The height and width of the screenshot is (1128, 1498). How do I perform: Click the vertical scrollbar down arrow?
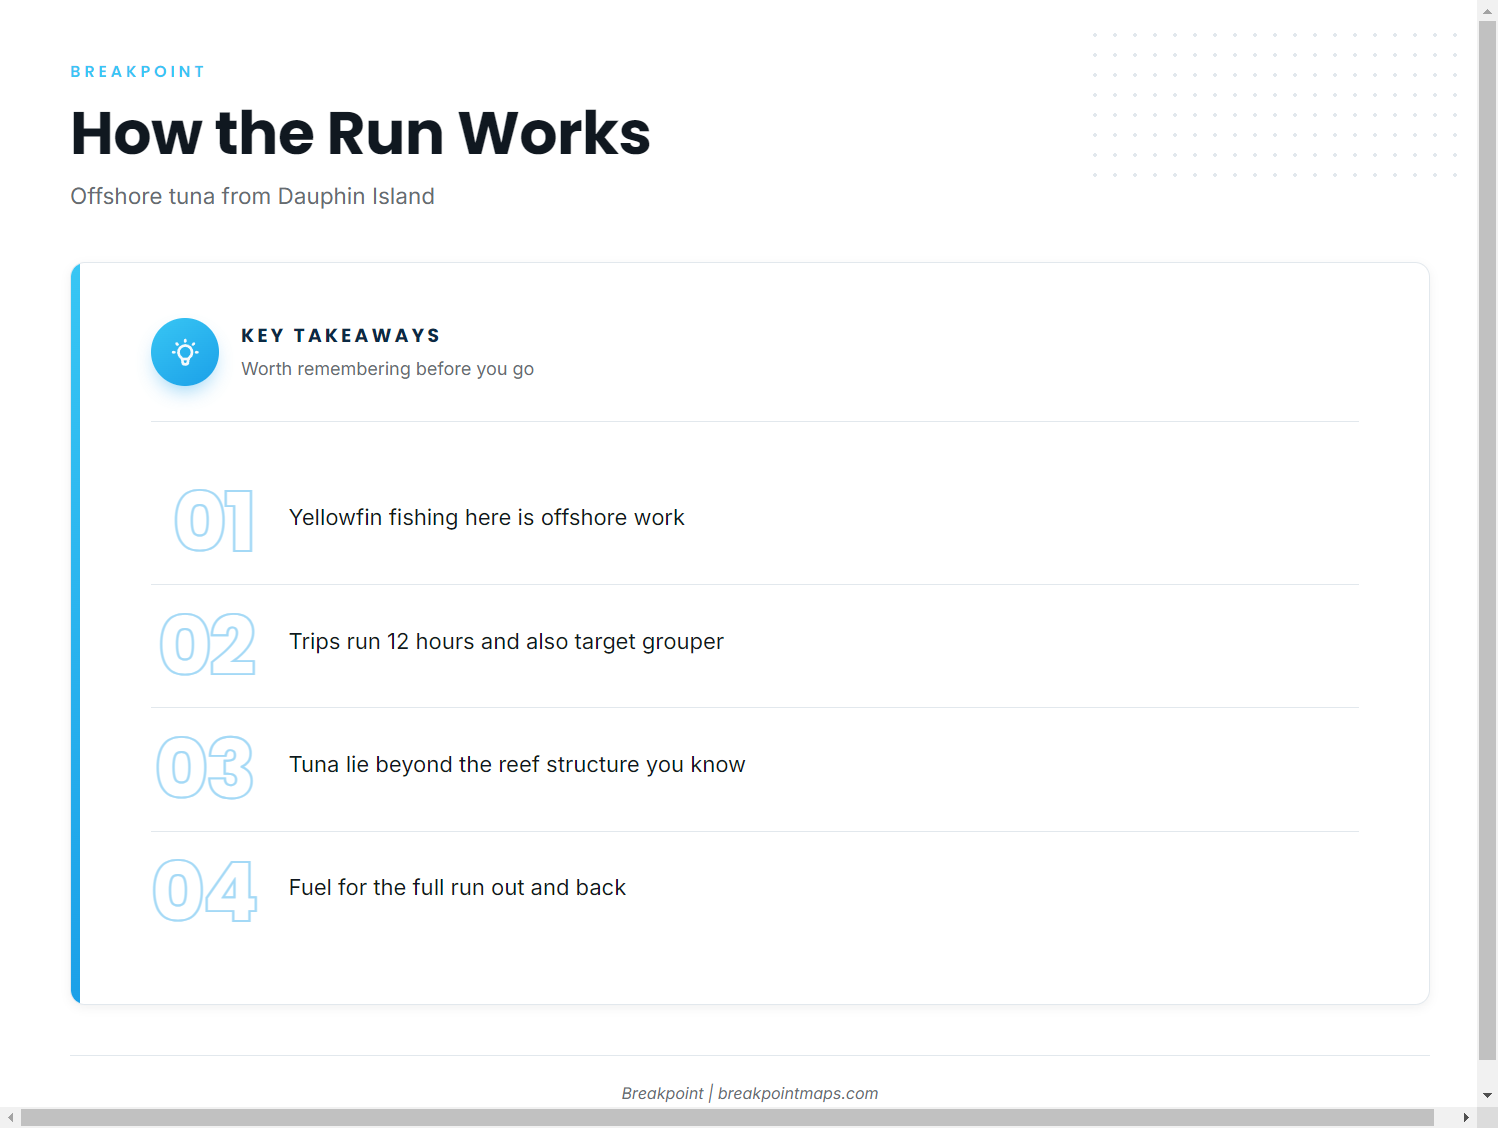pos(1488,1096)
